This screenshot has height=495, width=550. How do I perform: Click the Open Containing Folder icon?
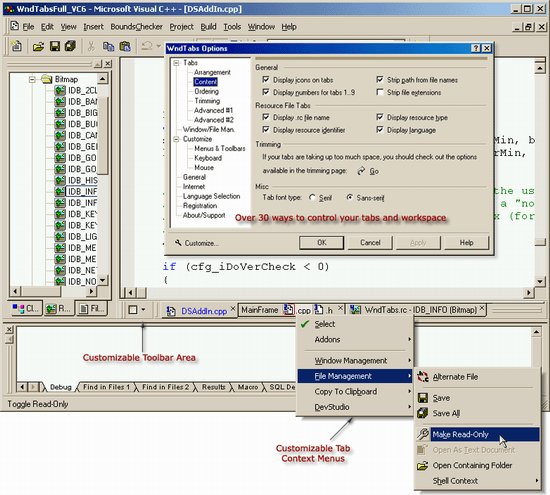(423, 466)
